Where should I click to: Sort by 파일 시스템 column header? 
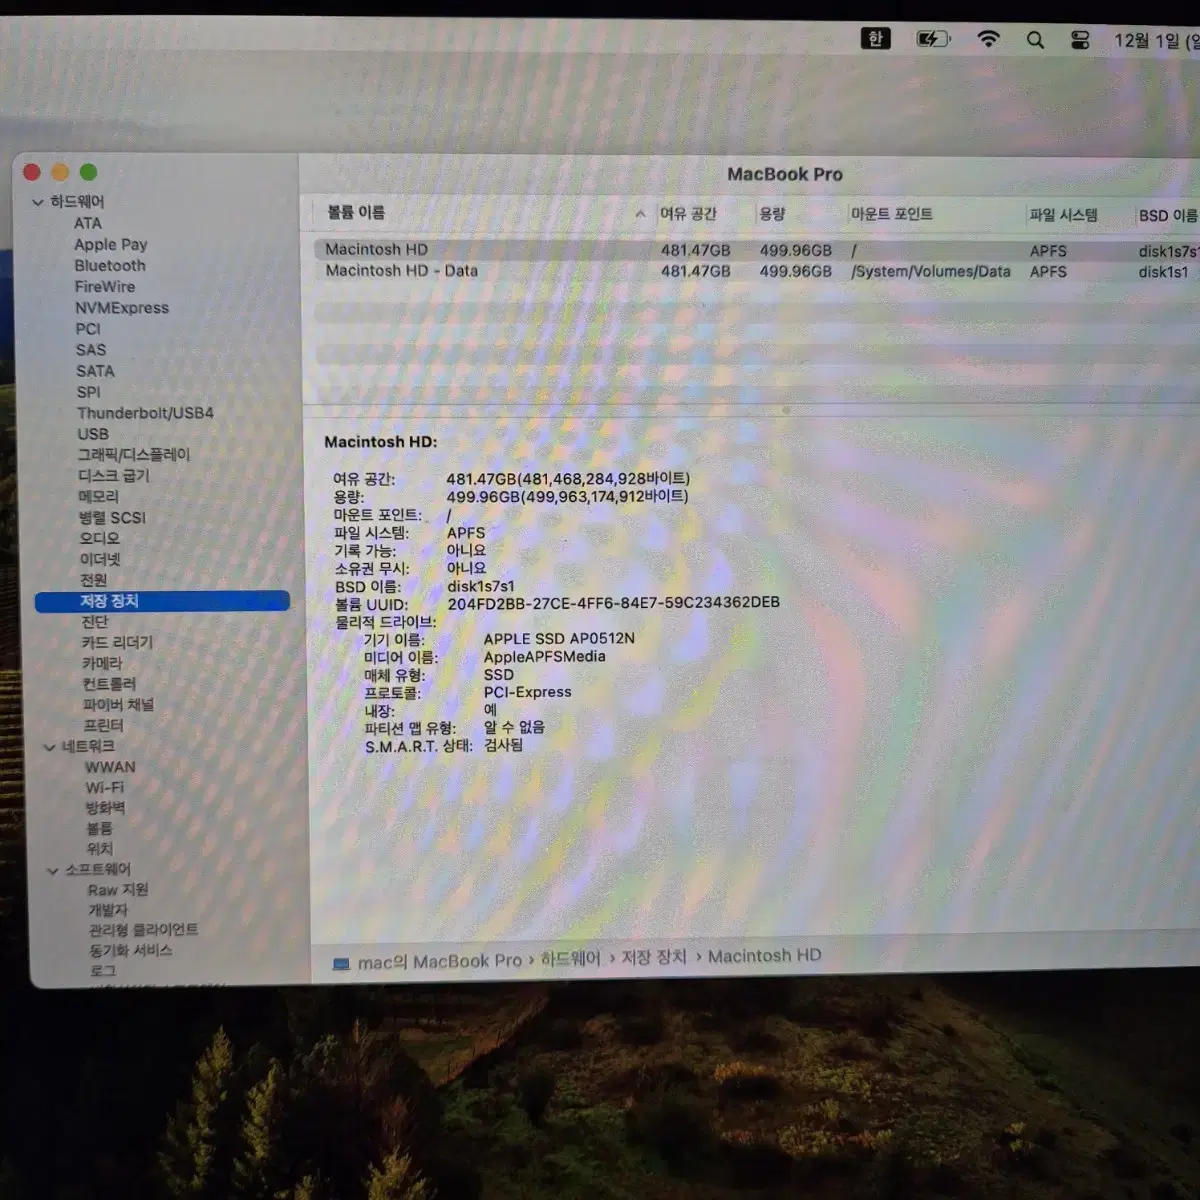pos(1063,214)
